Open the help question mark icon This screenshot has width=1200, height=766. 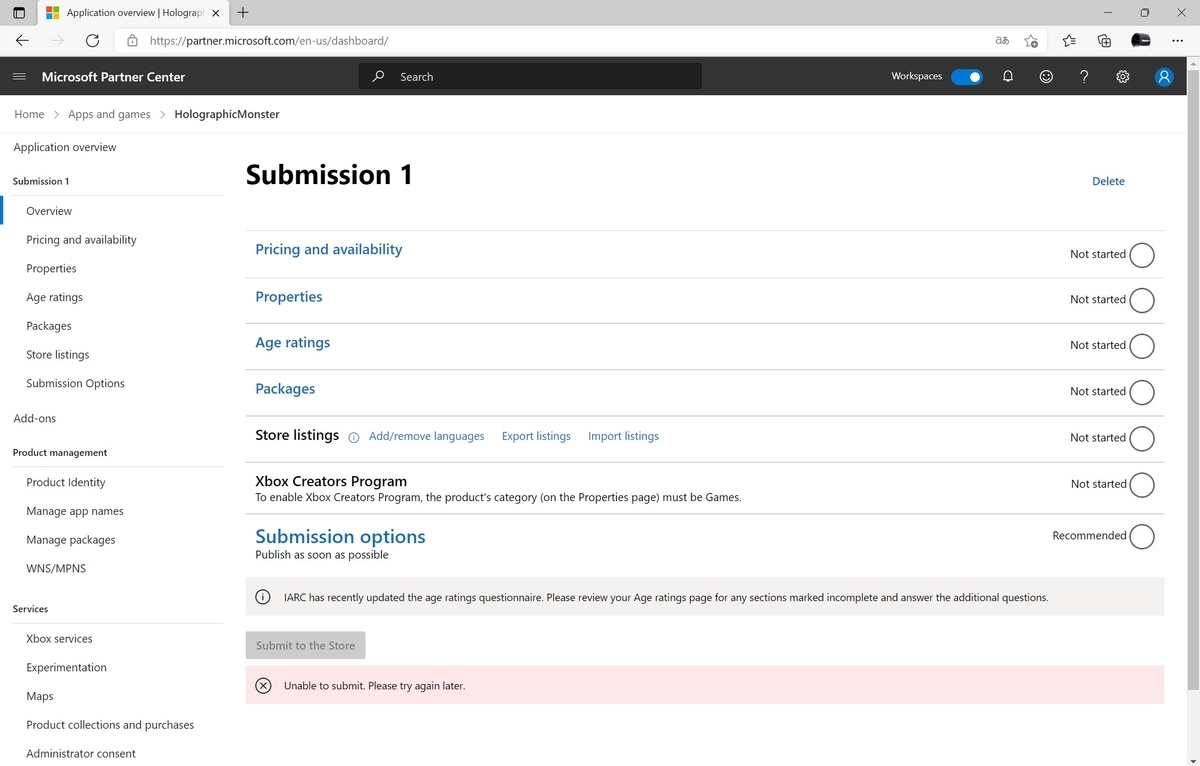(1084, 77)
